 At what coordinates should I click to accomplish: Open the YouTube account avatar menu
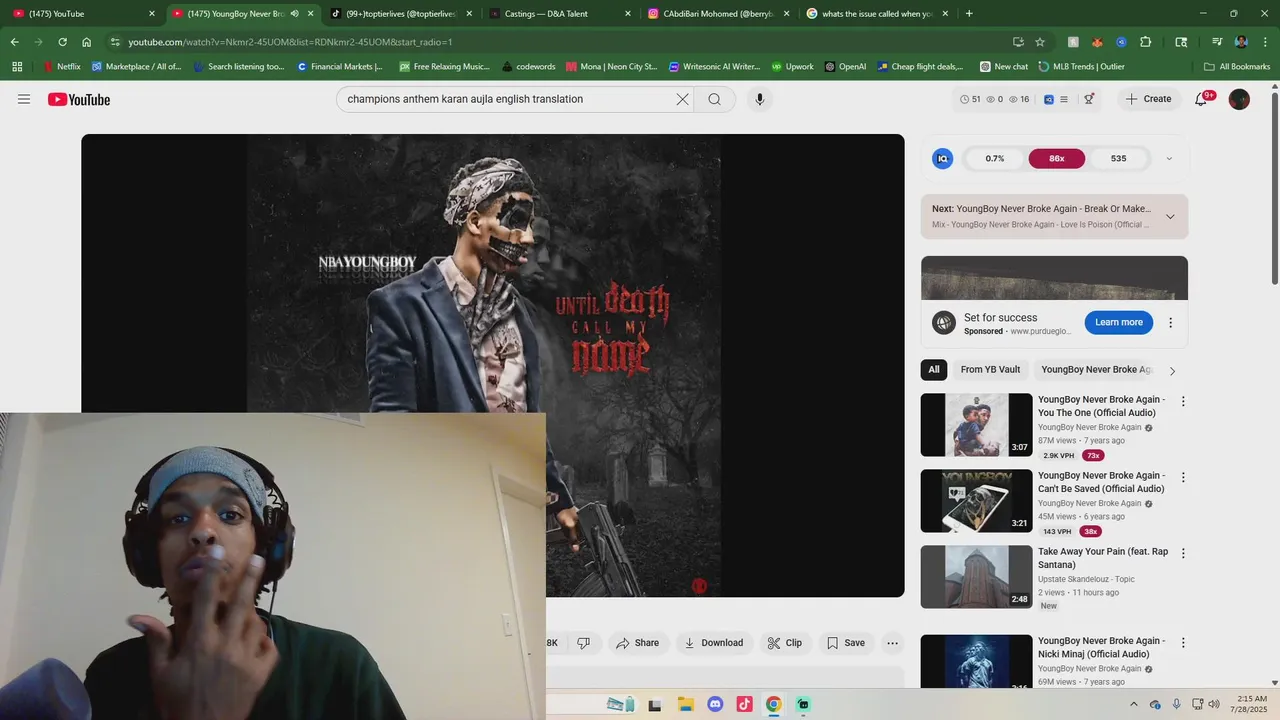1239,99
